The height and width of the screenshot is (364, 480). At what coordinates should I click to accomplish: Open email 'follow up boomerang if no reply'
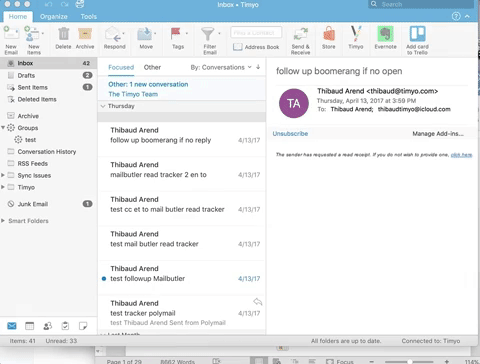[x=182, y=139]
